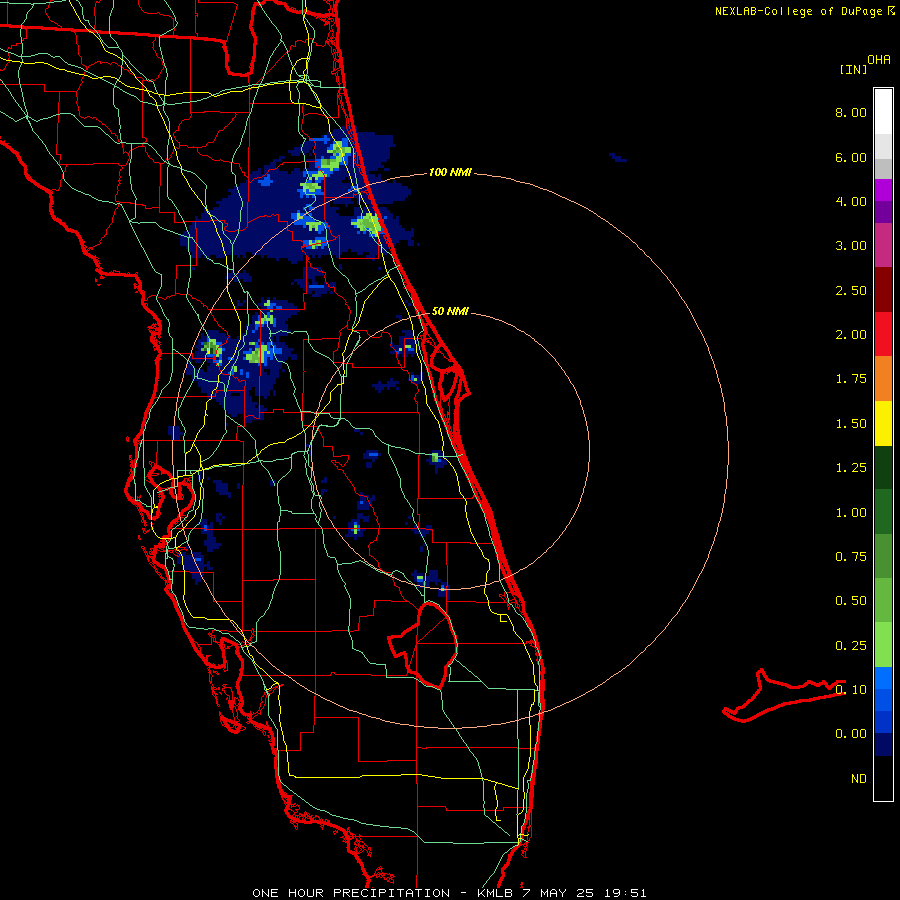900x900 pixels.
Task: Click the 50 NMI range ring label
Action: [450, 311]
